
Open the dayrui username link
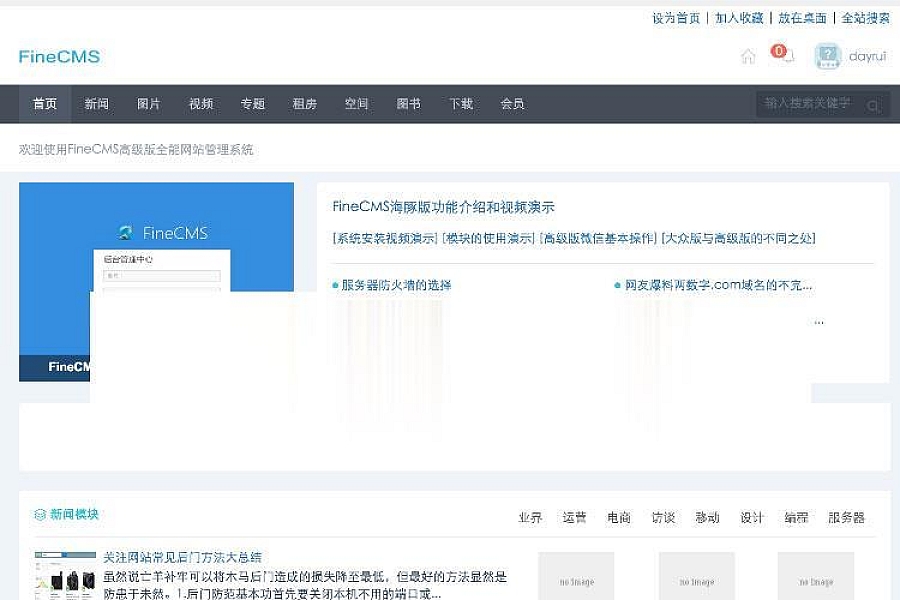point(867,56)
